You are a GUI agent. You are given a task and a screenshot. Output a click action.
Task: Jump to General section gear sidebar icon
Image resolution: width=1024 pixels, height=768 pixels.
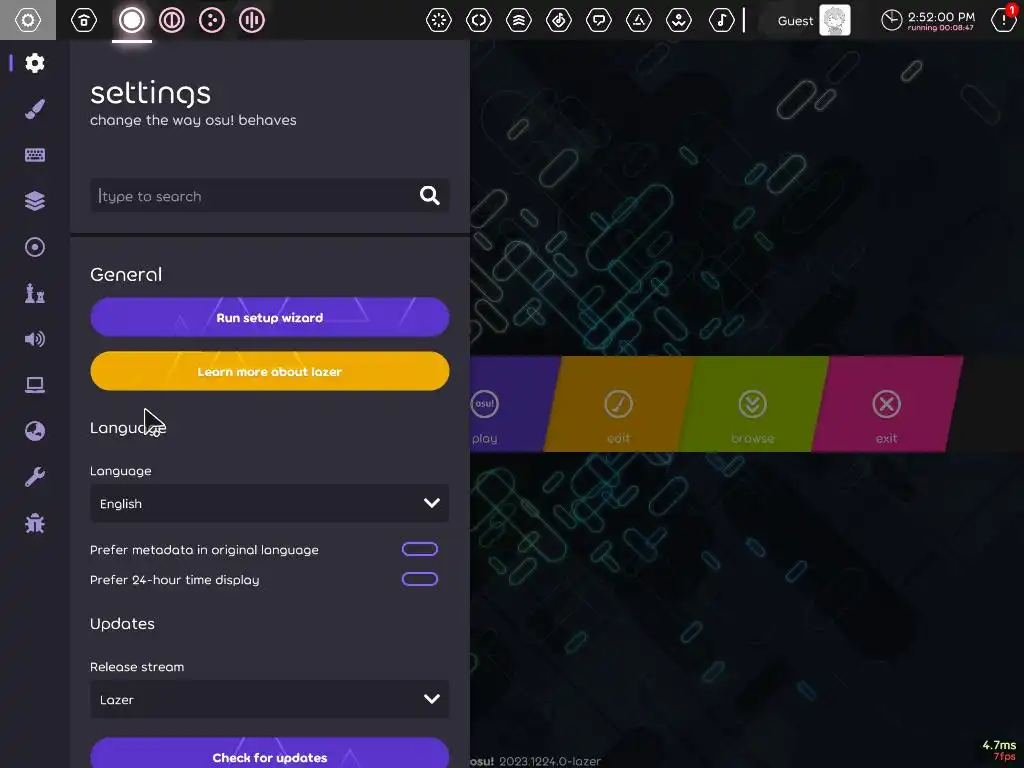click(35, 63)
